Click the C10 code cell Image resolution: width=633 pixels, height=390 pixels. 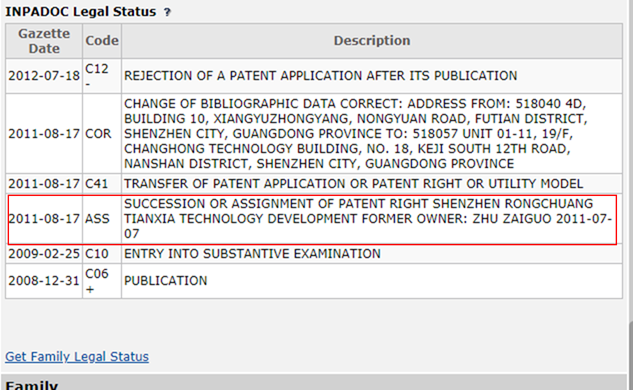96,254
